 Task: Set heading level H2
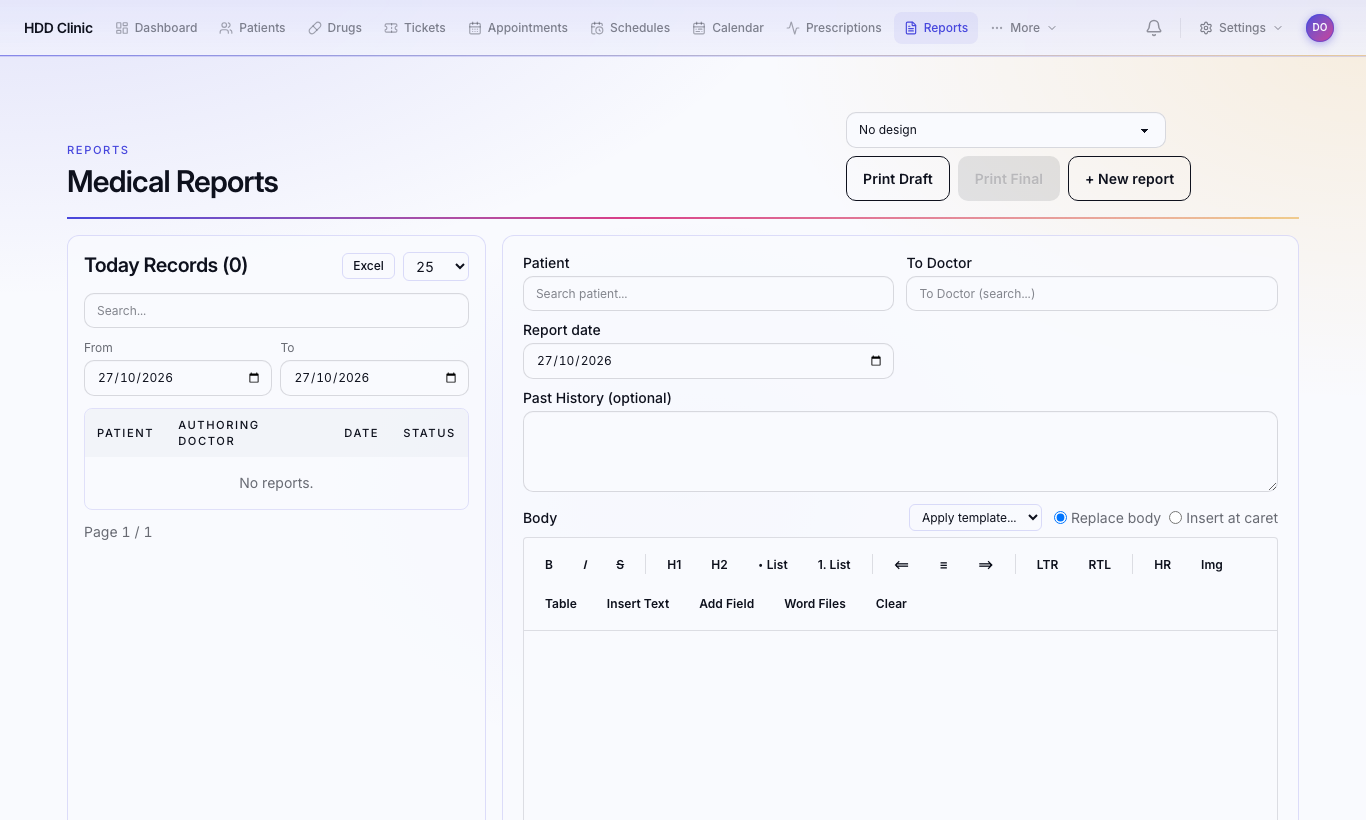pyautogui.click(x=719, y=565)
